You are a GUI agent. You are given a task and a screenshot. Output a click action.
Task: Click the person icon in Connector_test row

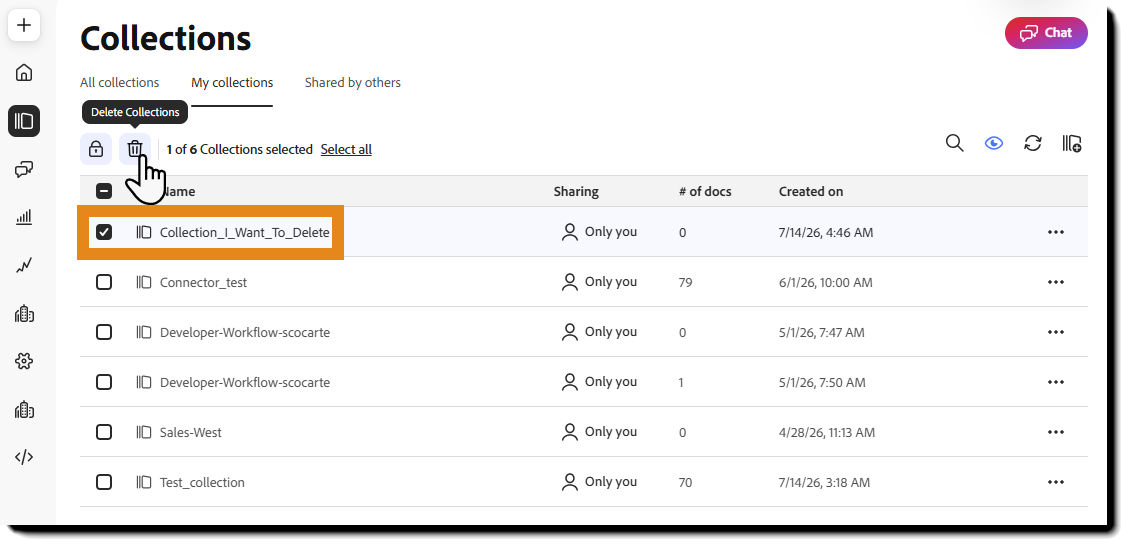tap(570, 282)
